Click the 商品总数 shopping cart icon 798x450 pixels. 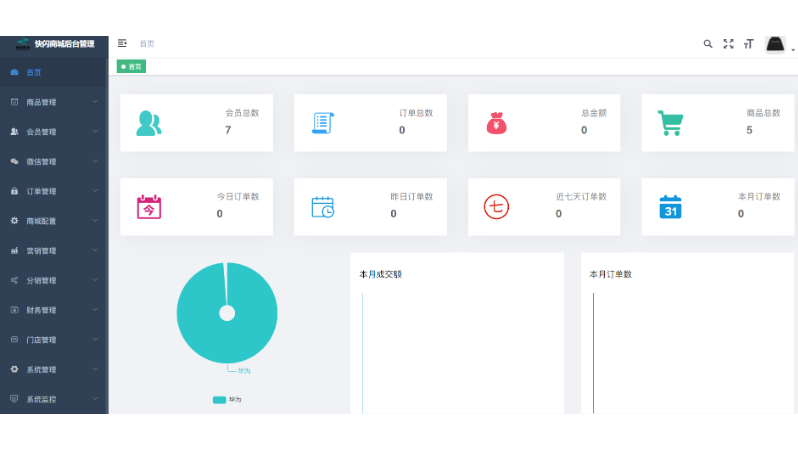coord(670,123)
